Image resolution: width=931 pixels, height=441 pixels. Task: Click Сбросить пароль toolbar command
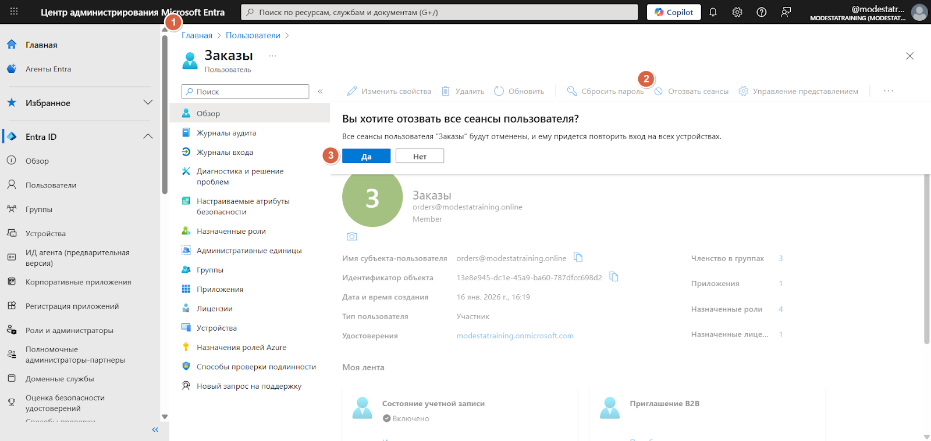coord(605,91)
